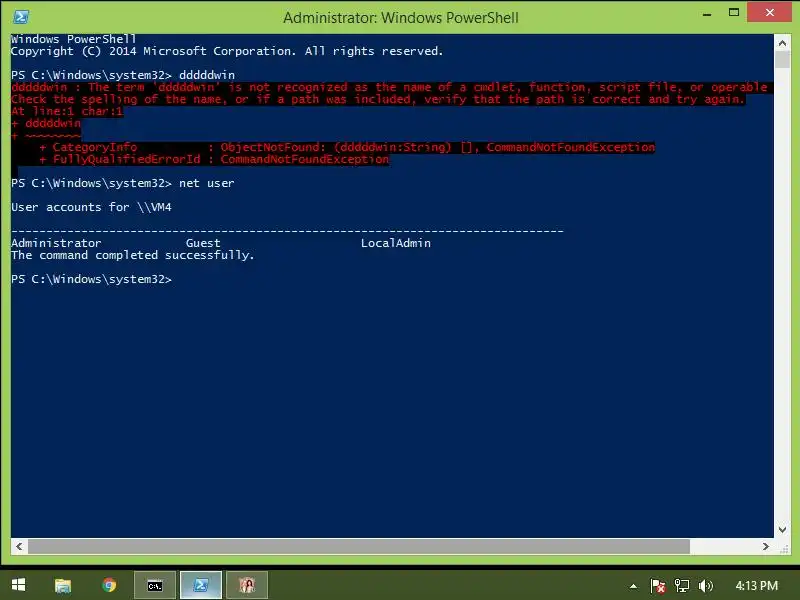Image resolution: width=800 pixels, height=600 pixels.
Task: Click the horizontal scrollbar left arrow
Action: coord(19,546)
